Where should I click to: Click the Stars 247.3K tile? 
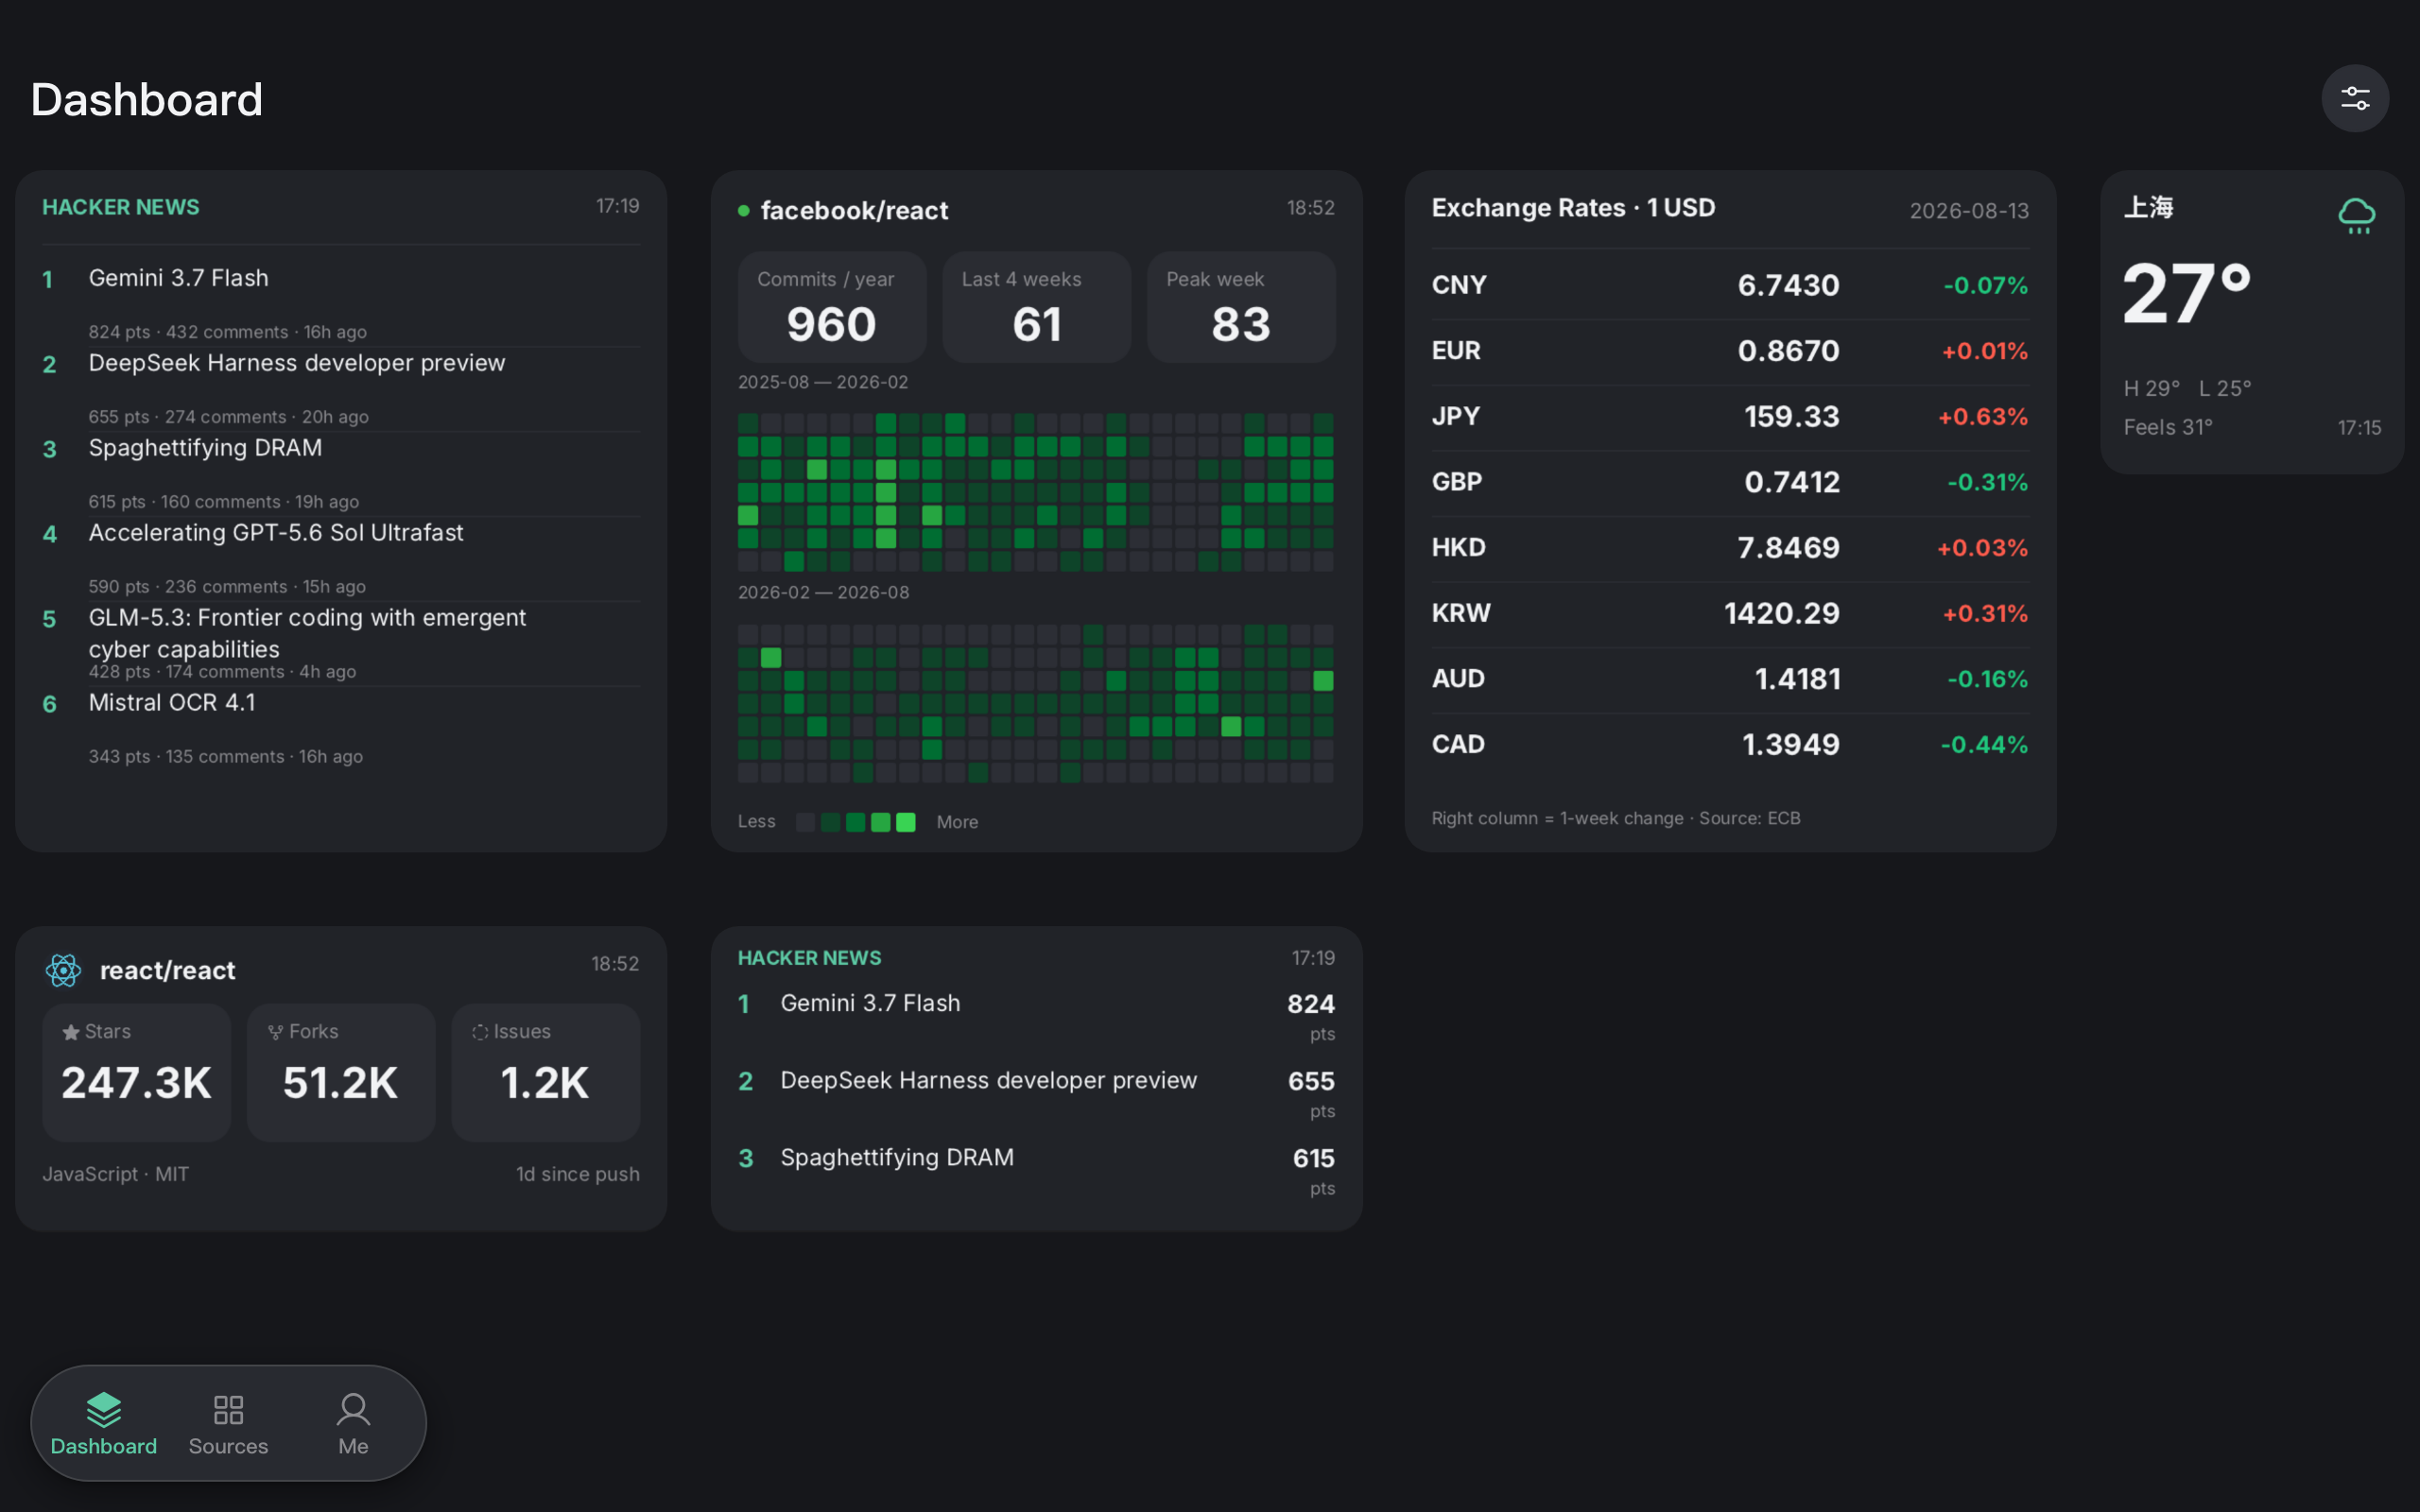pyautogui.click(x=136, y=1072)
